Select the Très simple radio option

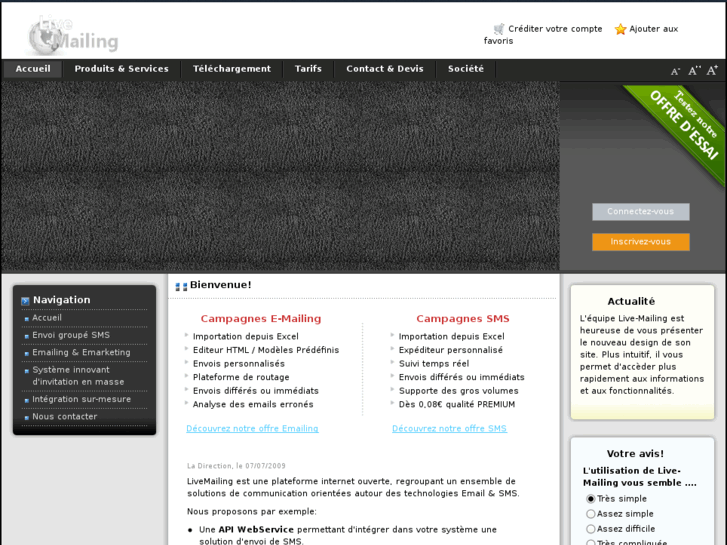point(590,499)
